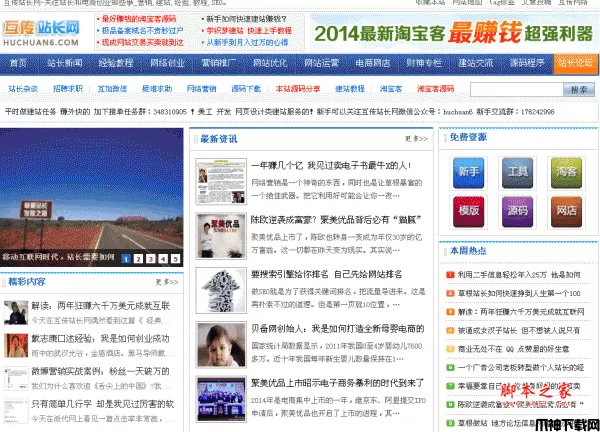Click the 2014最新淘宝客 banner ad
The width and height of the screenshot is (600, 432).
pos(454,33)
